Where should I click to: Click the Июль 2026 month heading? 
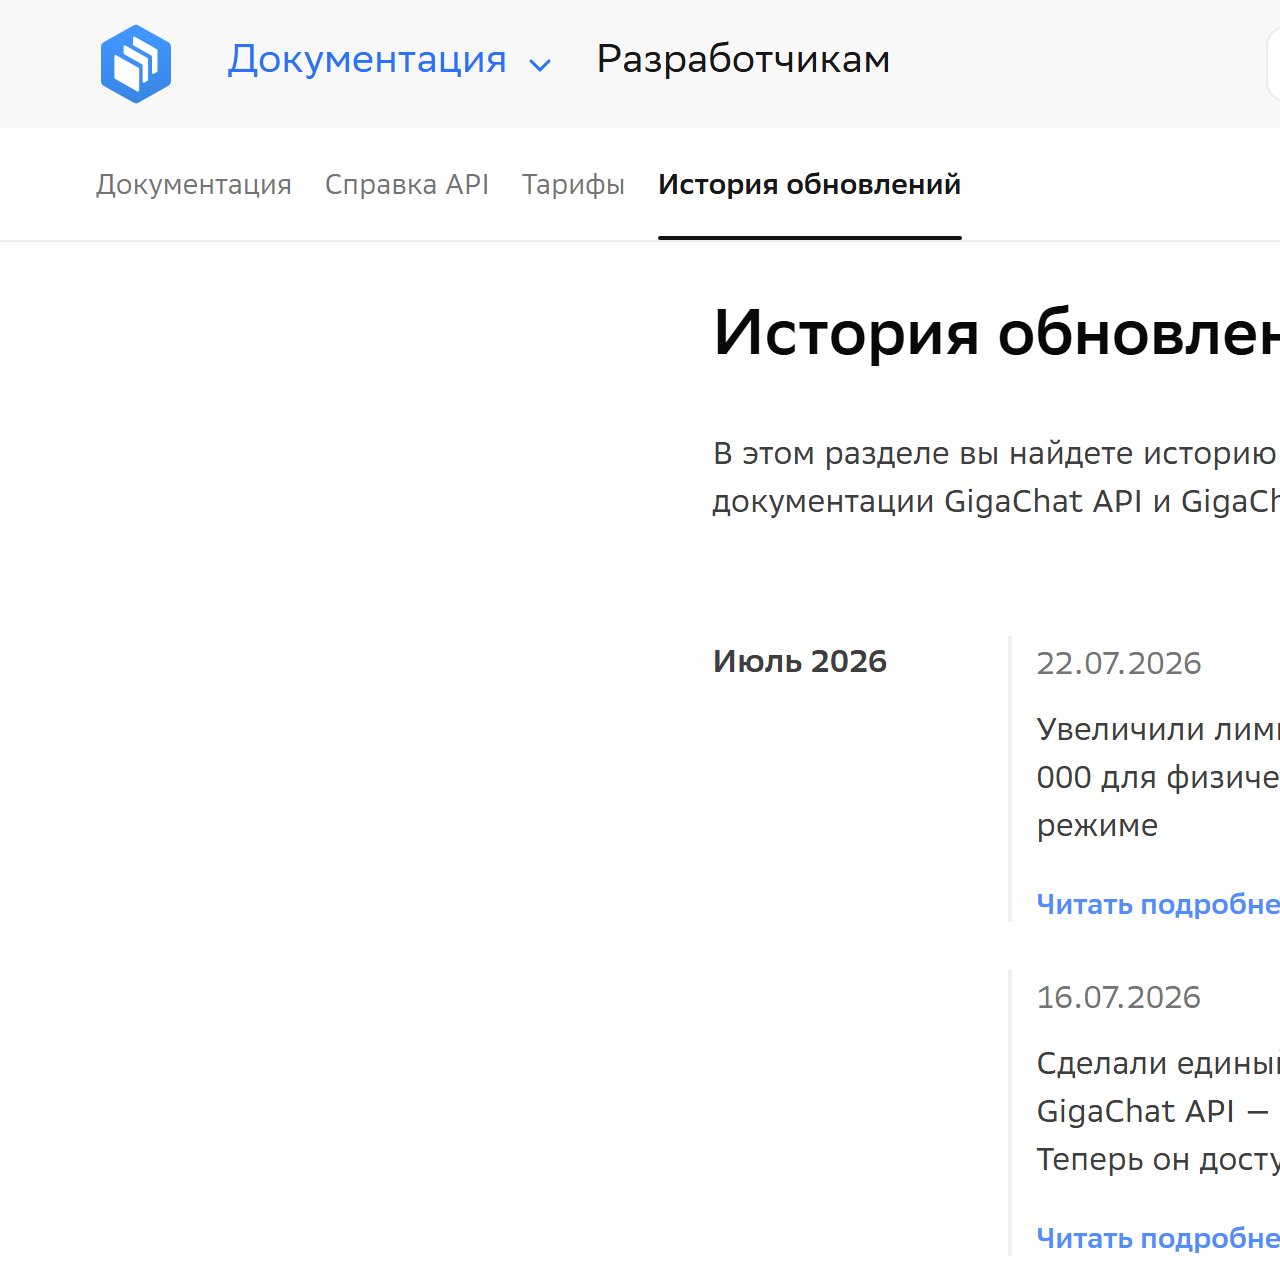tap(800, 661)
